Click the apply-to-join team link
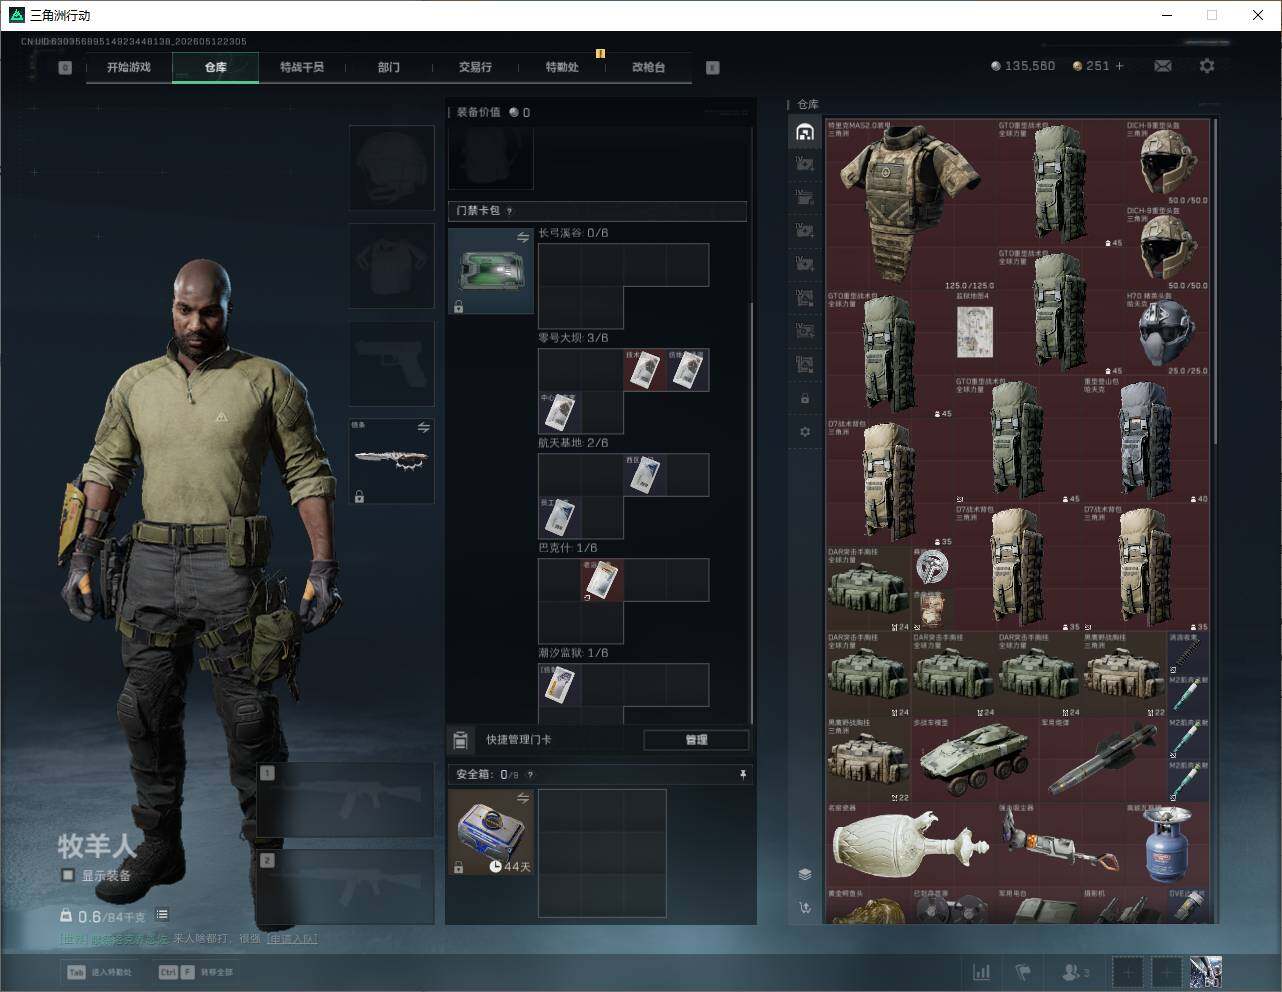The width and height of the screenshot is (1282, 992). click(x=292, y=939)
